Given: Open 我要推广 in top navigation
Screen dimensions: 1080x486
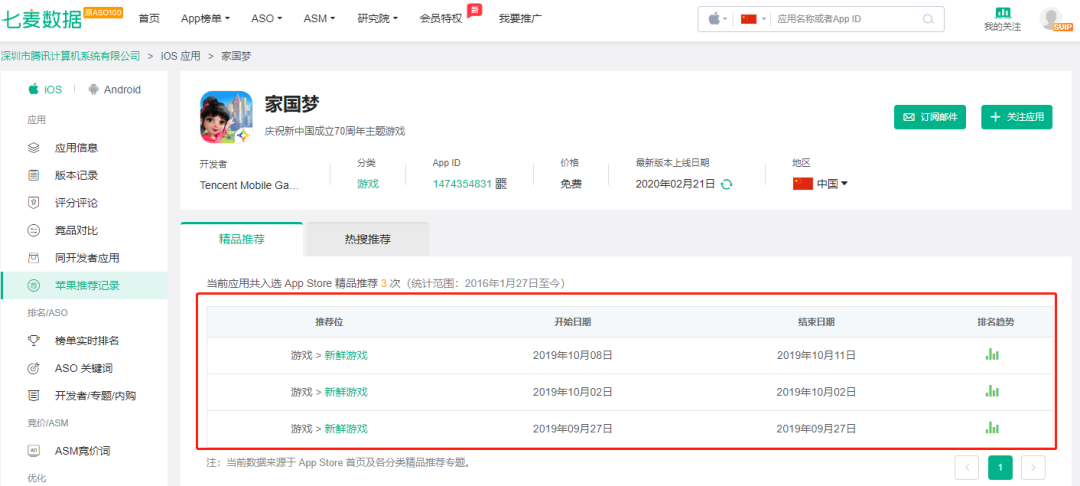Looking at the screenshot, I should (520, 19).
